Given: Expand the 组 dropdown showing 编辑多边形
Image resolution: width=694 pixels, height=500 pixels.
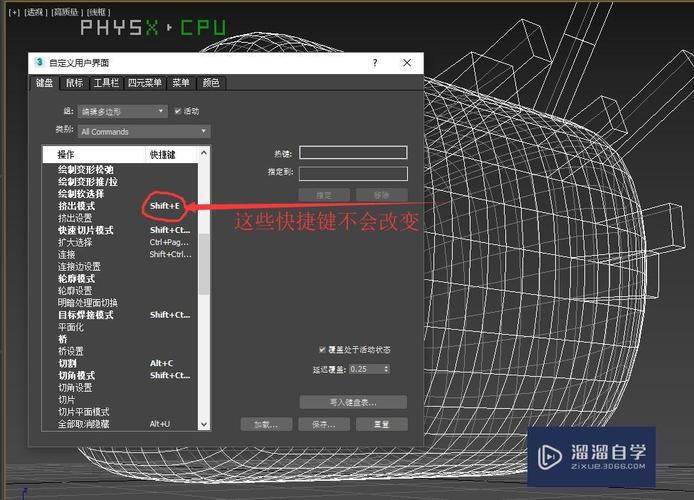Looking at the screenshot, I should [123, 112].
